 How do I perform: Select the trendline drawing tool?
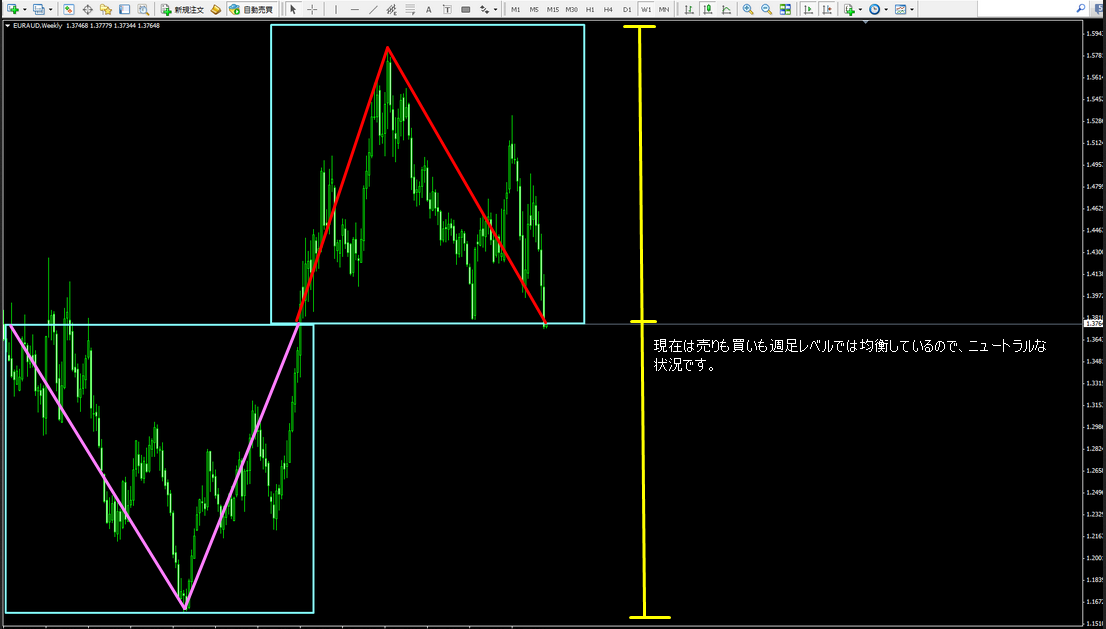pyautogui.click(x=373, y=9)
